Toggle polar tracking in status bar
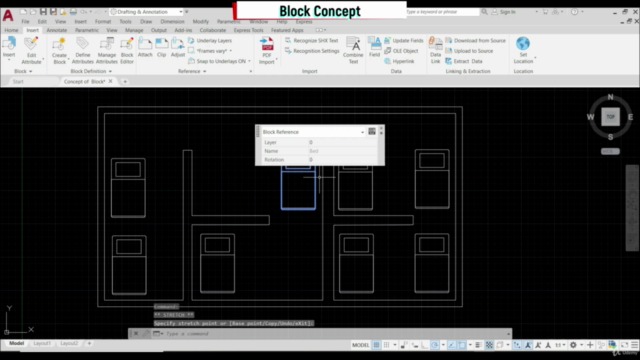Image resolution: width=640 pixels, height=360 pixels. point(435,345)
